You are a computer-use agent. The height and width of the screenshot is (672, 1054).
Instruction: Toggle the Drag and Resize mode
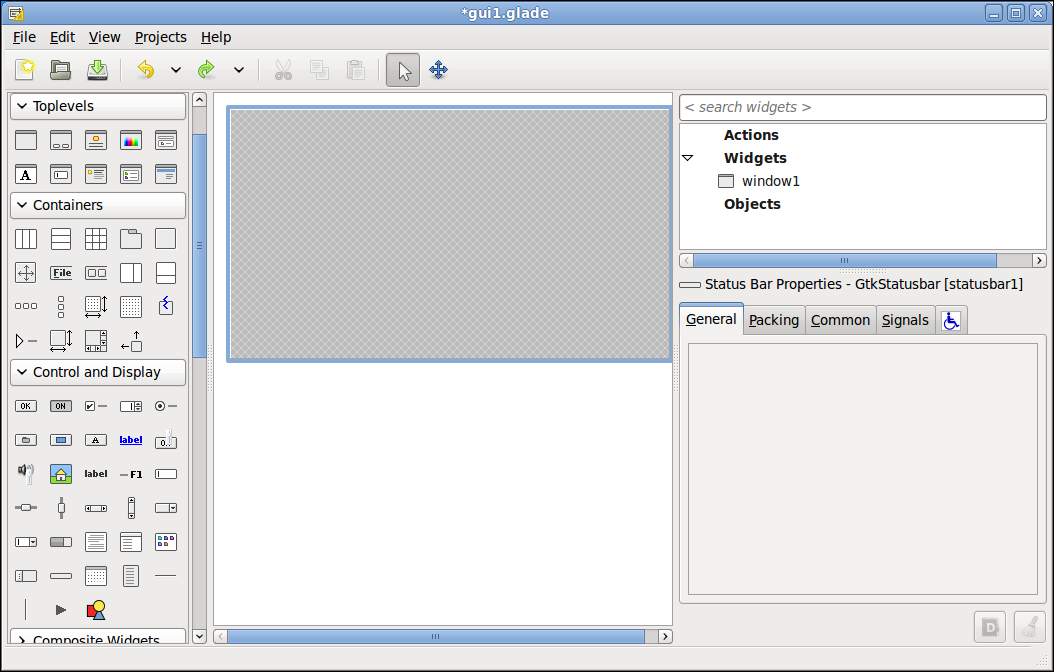[438, 70]
